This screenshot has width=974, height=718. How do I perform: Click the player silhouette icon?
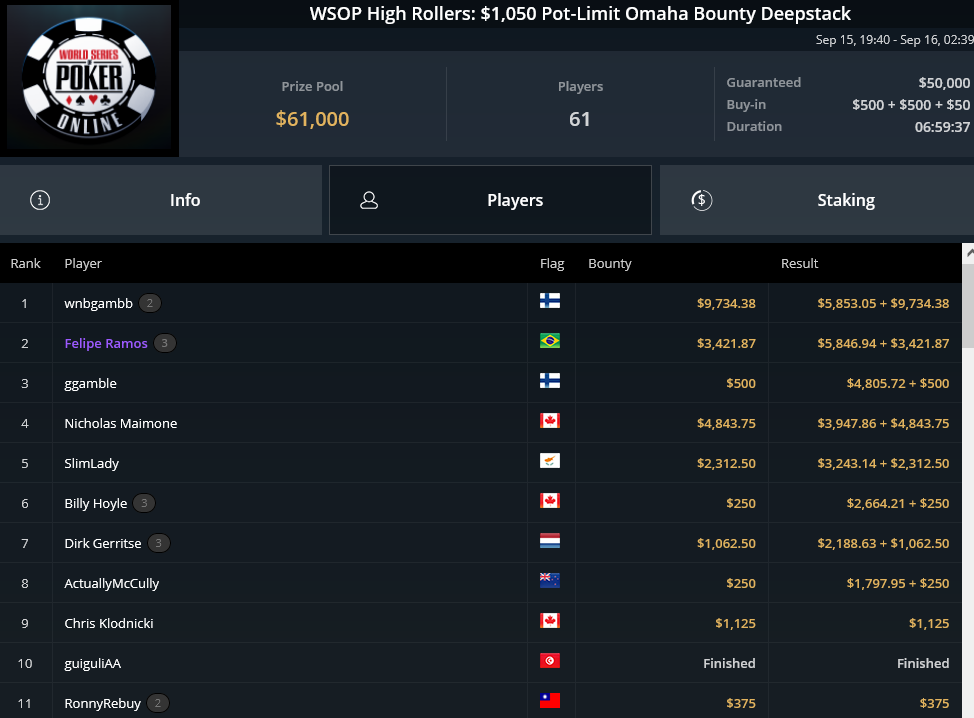[369, 200]
